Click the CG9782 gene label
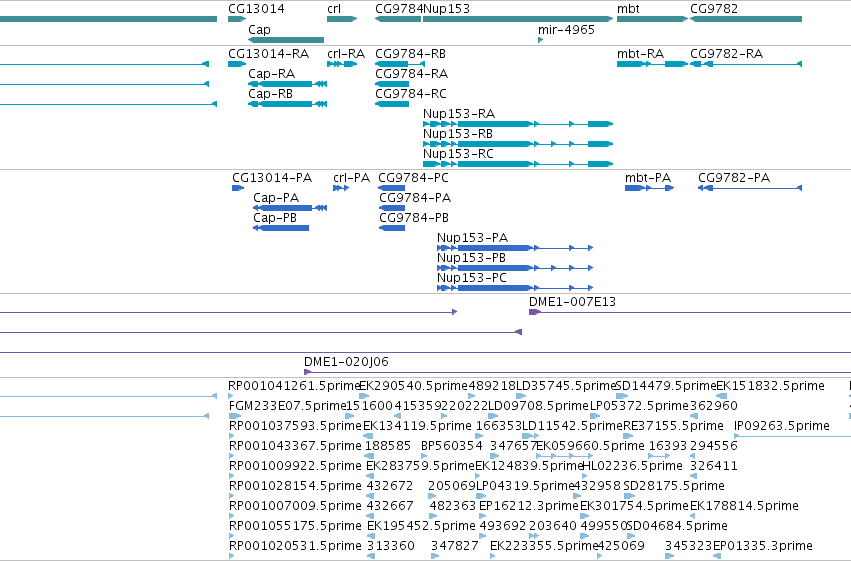 coord(714,9)
